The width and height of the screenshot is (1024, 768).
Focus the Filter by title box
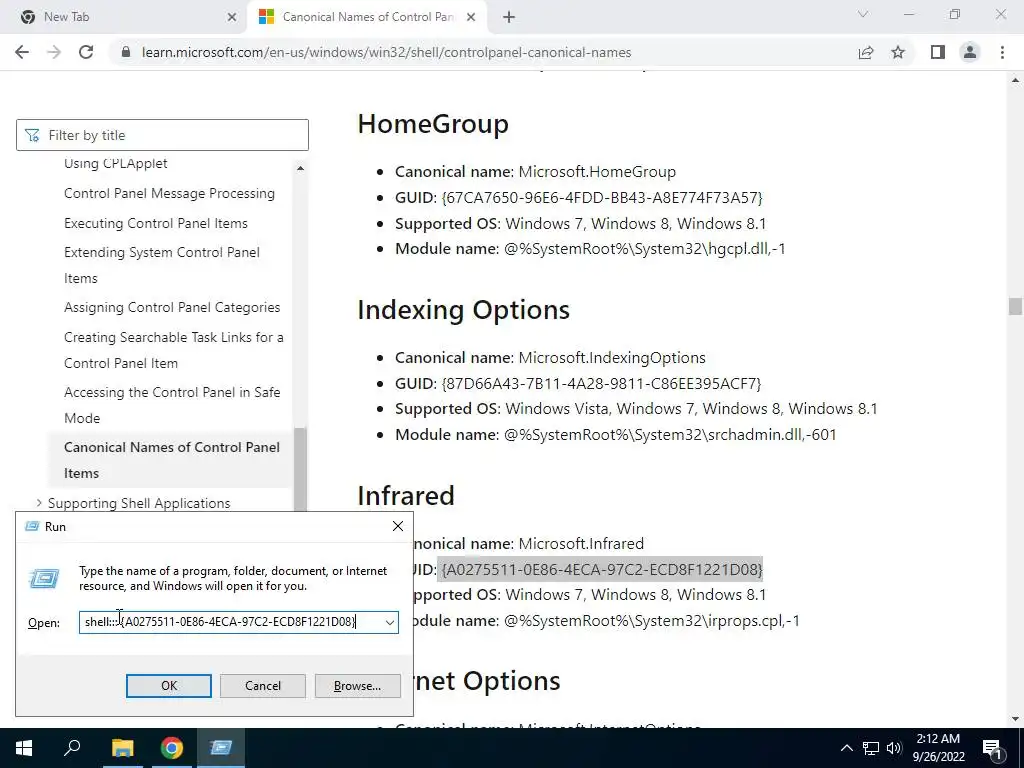point(163,135)
